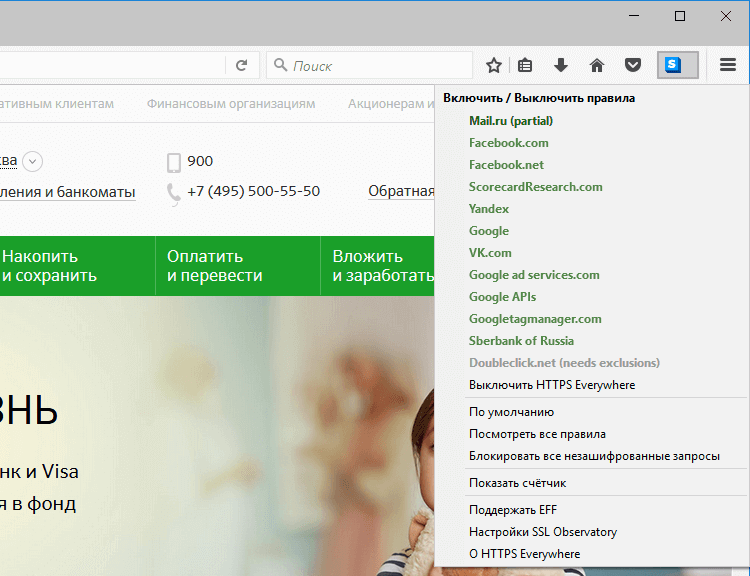The width and height of the screenshot is (750, 576).
Task: Minimize the browser window
Action: pyautogui.click(x=634, y=16)
